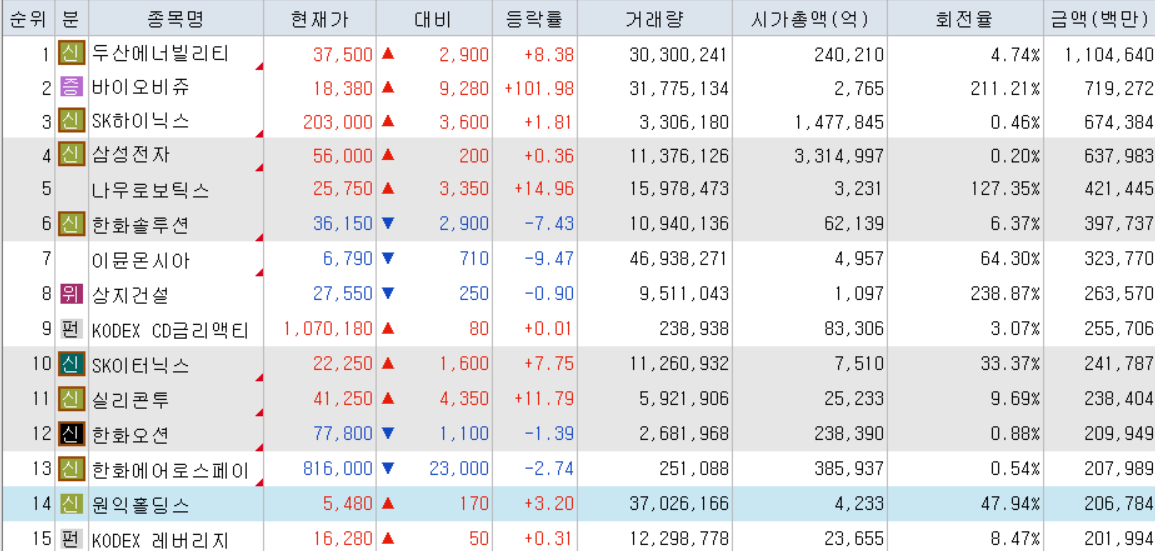1155x551 pixels.
Task: Click turnover rate 238.87%
Action: tap(1003, 294)
